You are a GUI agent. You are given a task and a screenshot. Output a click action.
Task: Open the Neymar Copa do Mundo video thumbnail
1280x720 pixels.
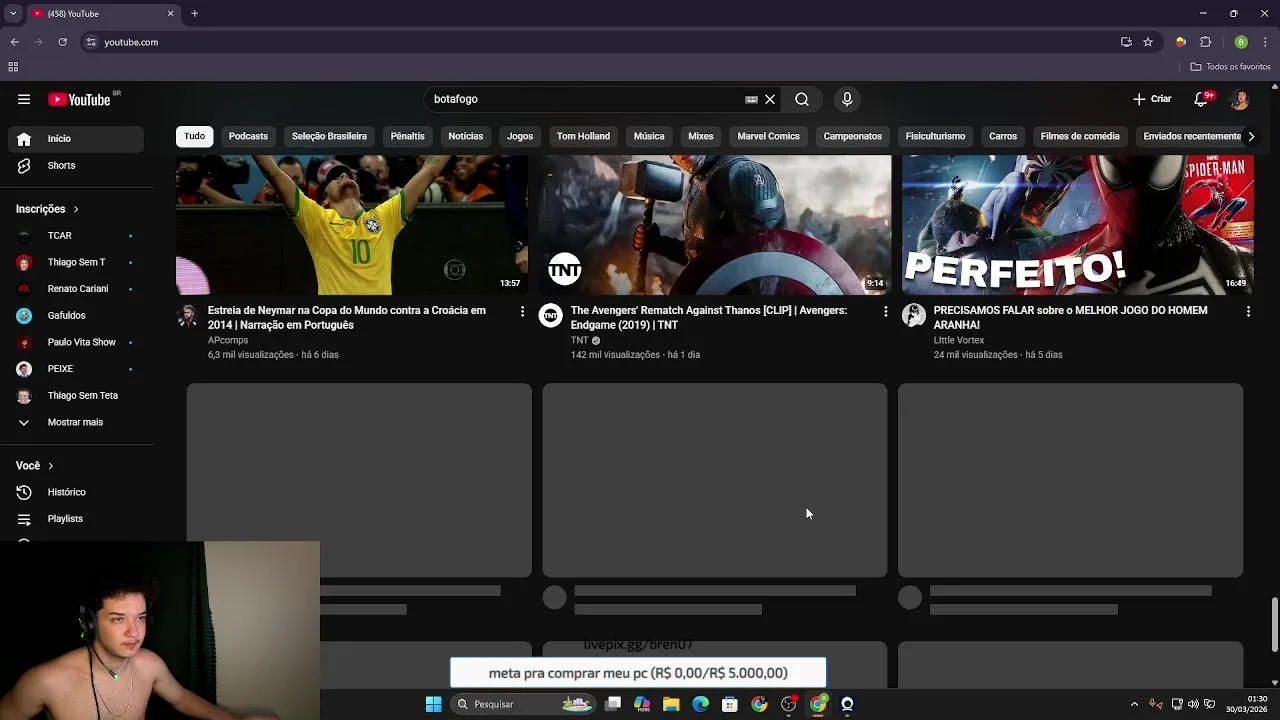352,225
